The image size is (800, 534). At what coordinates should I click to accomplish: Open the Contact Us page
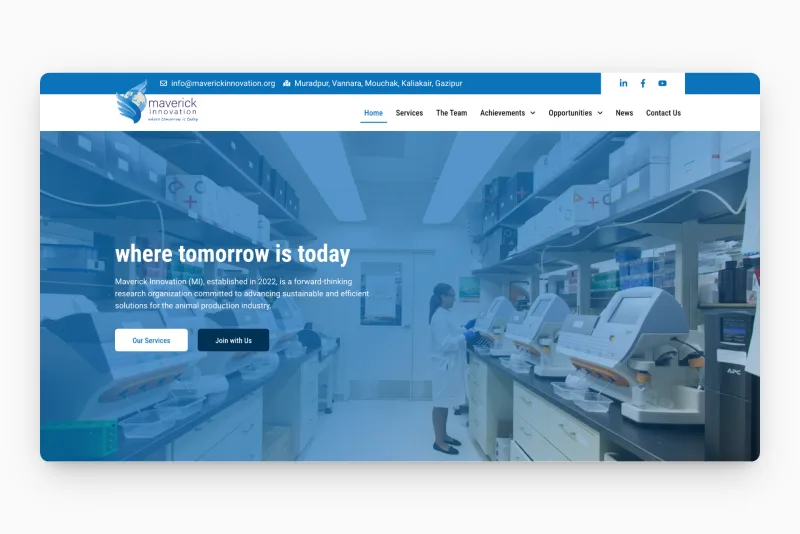(663, 113)
